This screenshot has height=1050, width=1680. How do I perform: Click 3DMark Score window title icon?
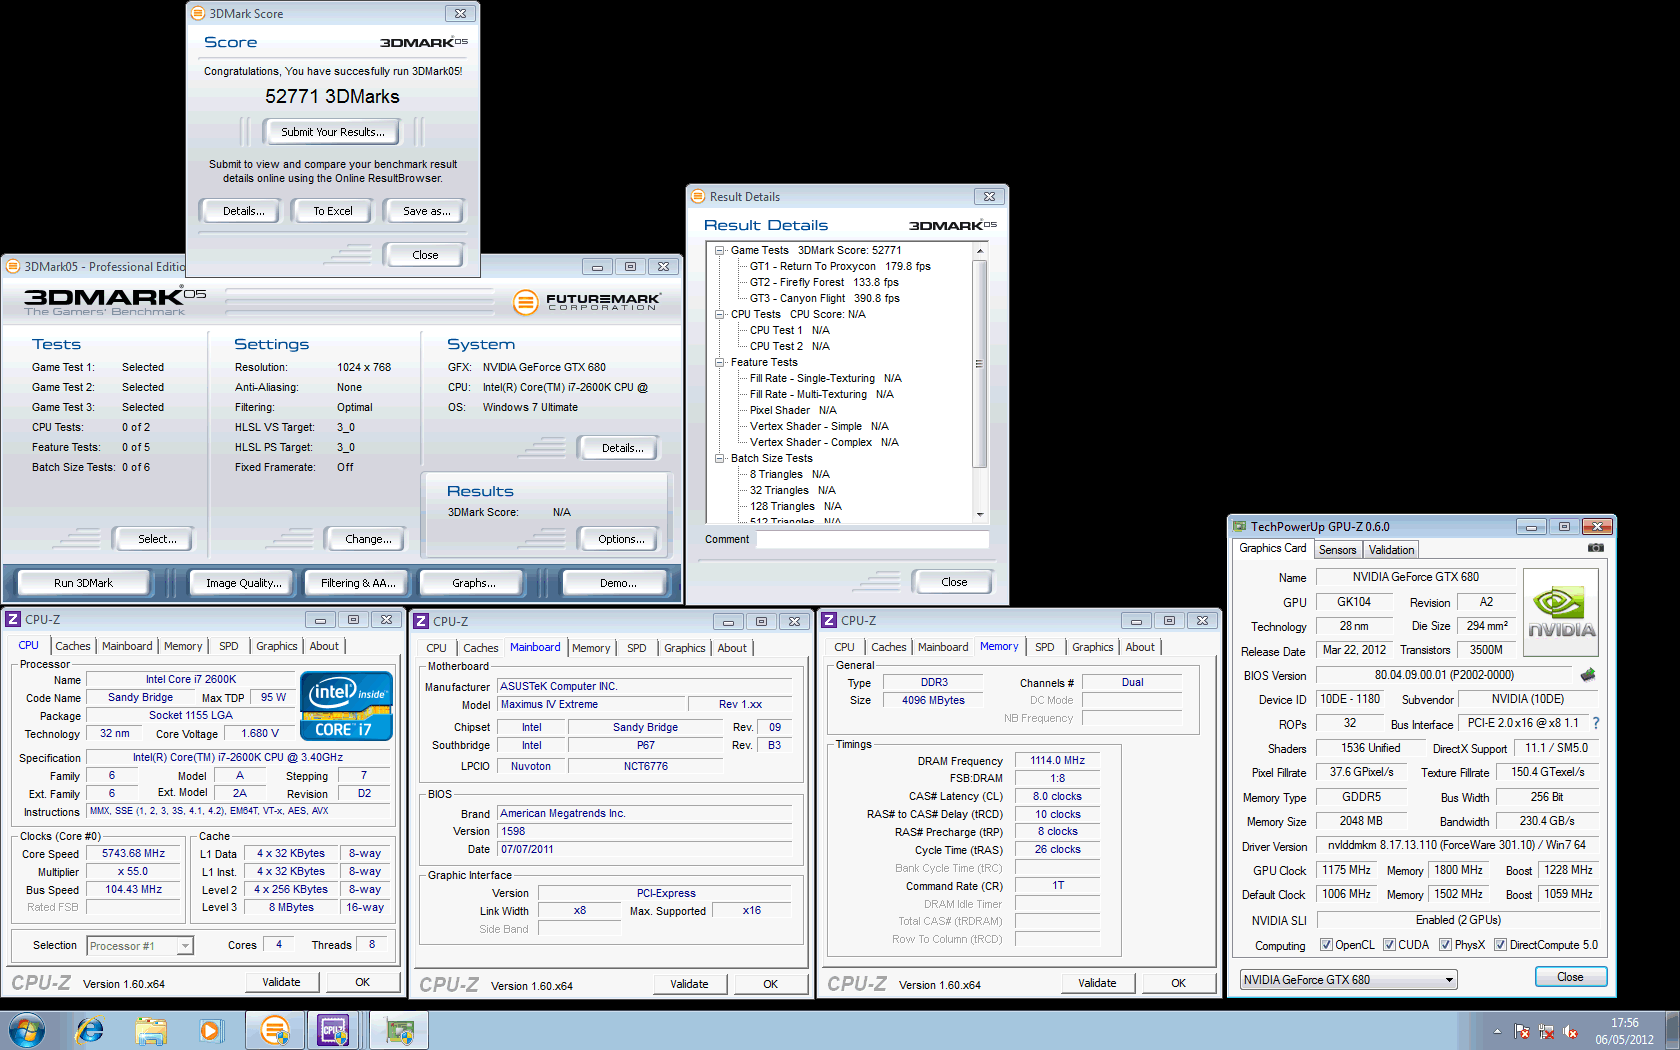pos(198,14)
